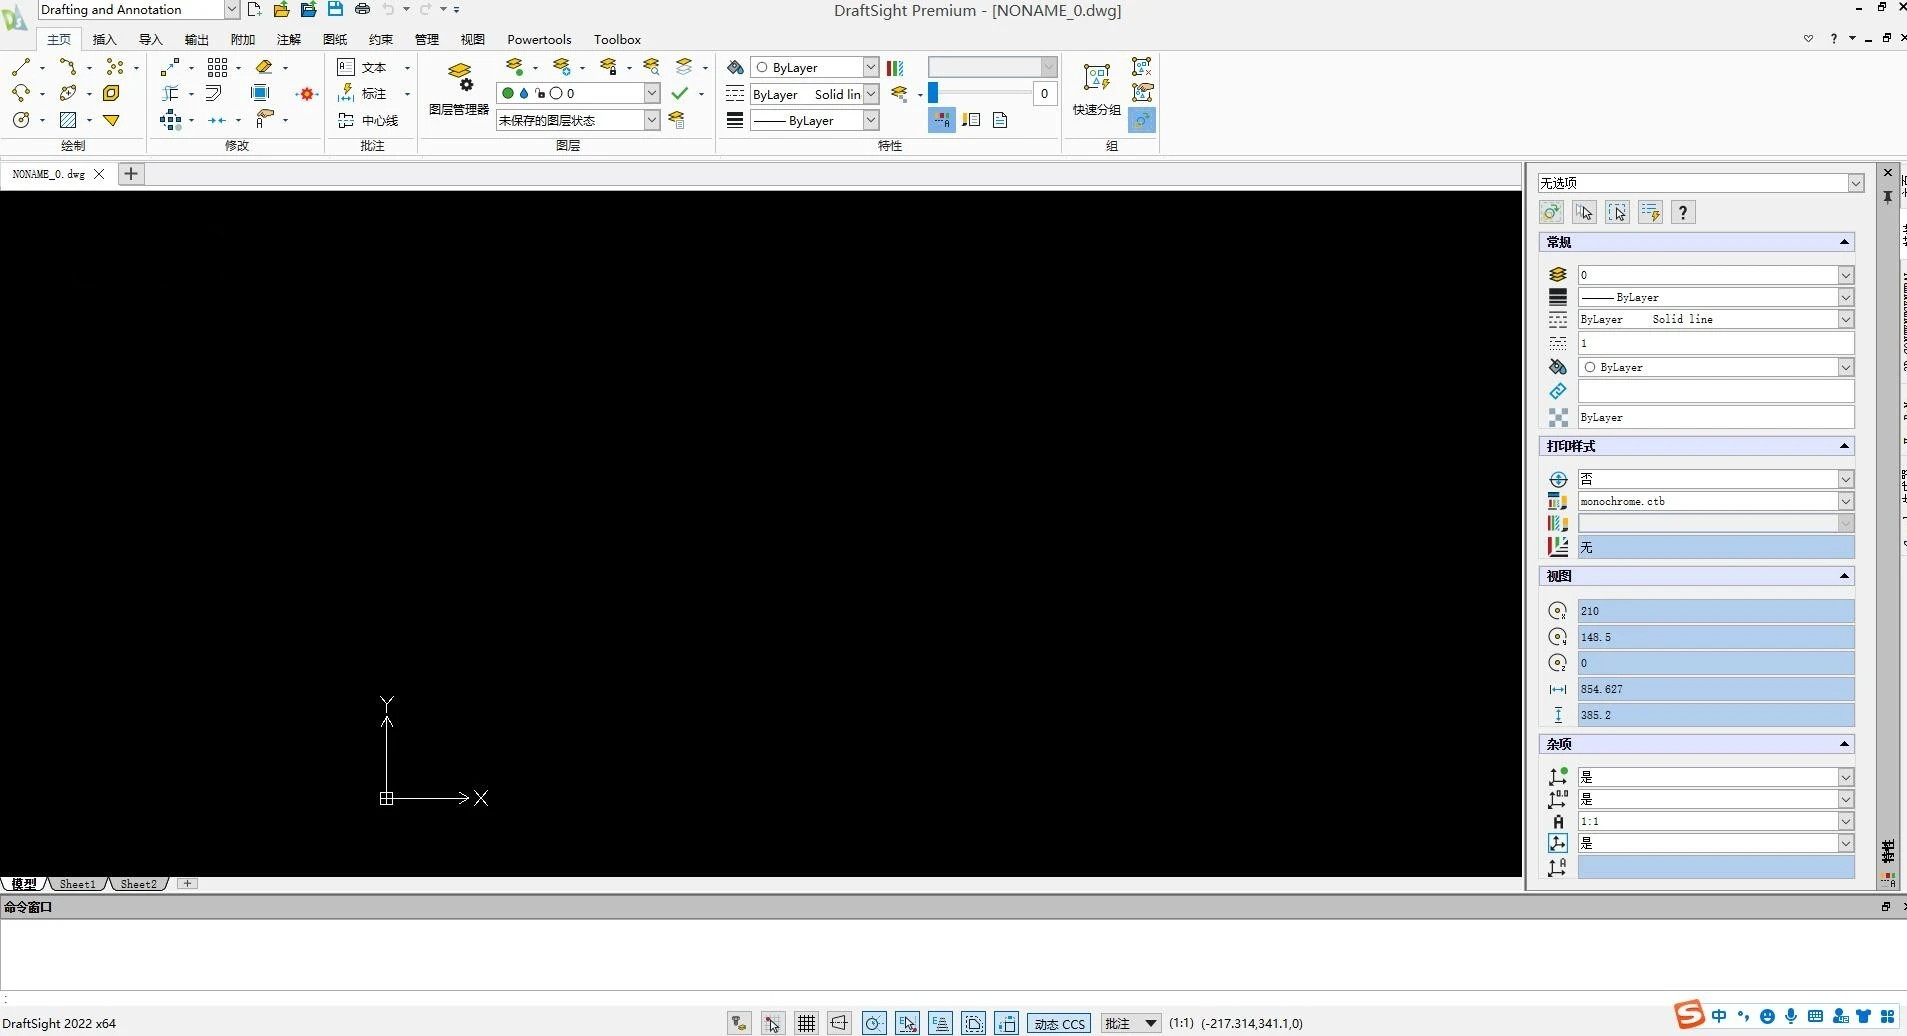Collapse the 打印样式 section in properties
The image size is (1907, 1036).
pos(1844,446)
